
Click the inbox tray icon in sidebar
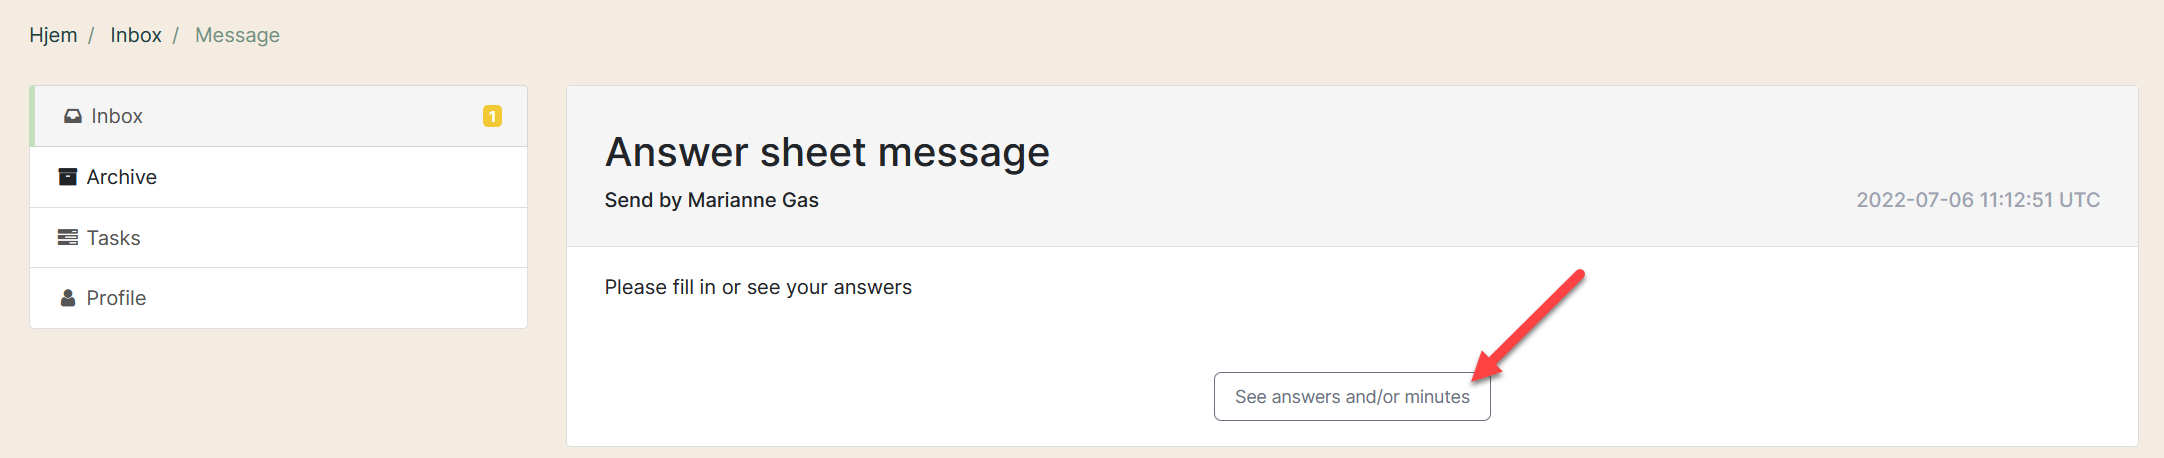72,116
